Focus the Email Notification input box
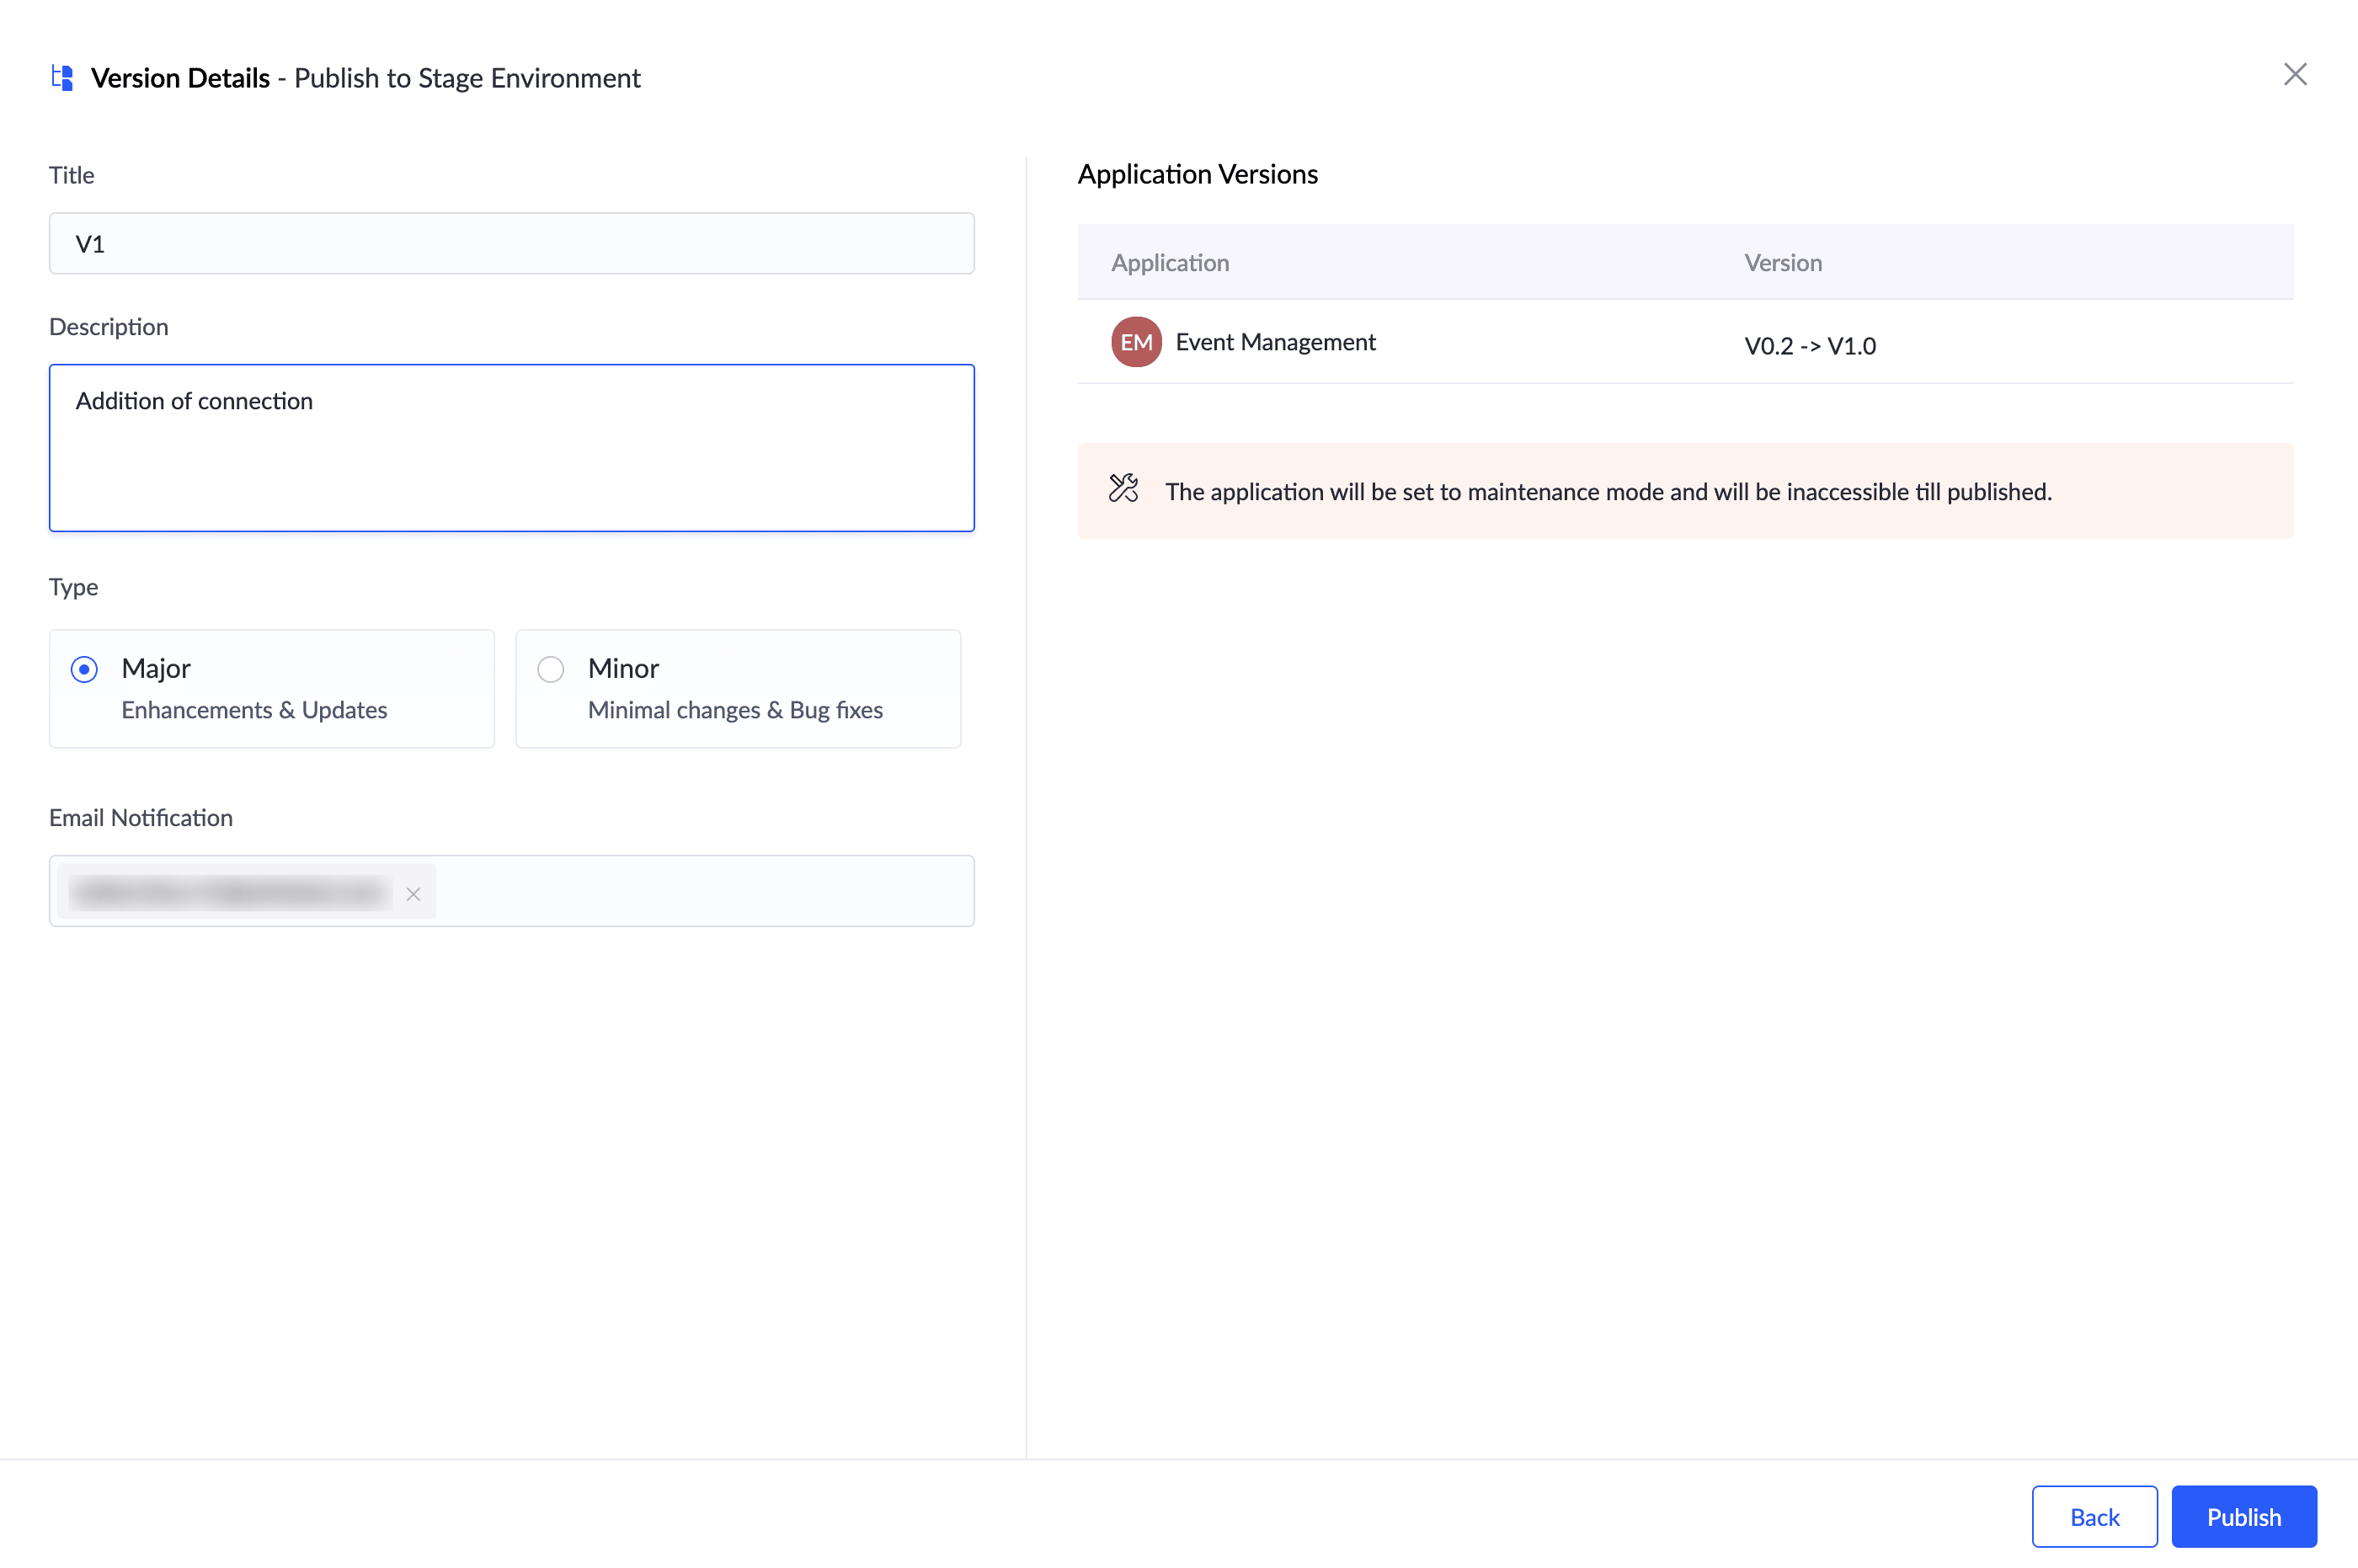 pos(700,891)
